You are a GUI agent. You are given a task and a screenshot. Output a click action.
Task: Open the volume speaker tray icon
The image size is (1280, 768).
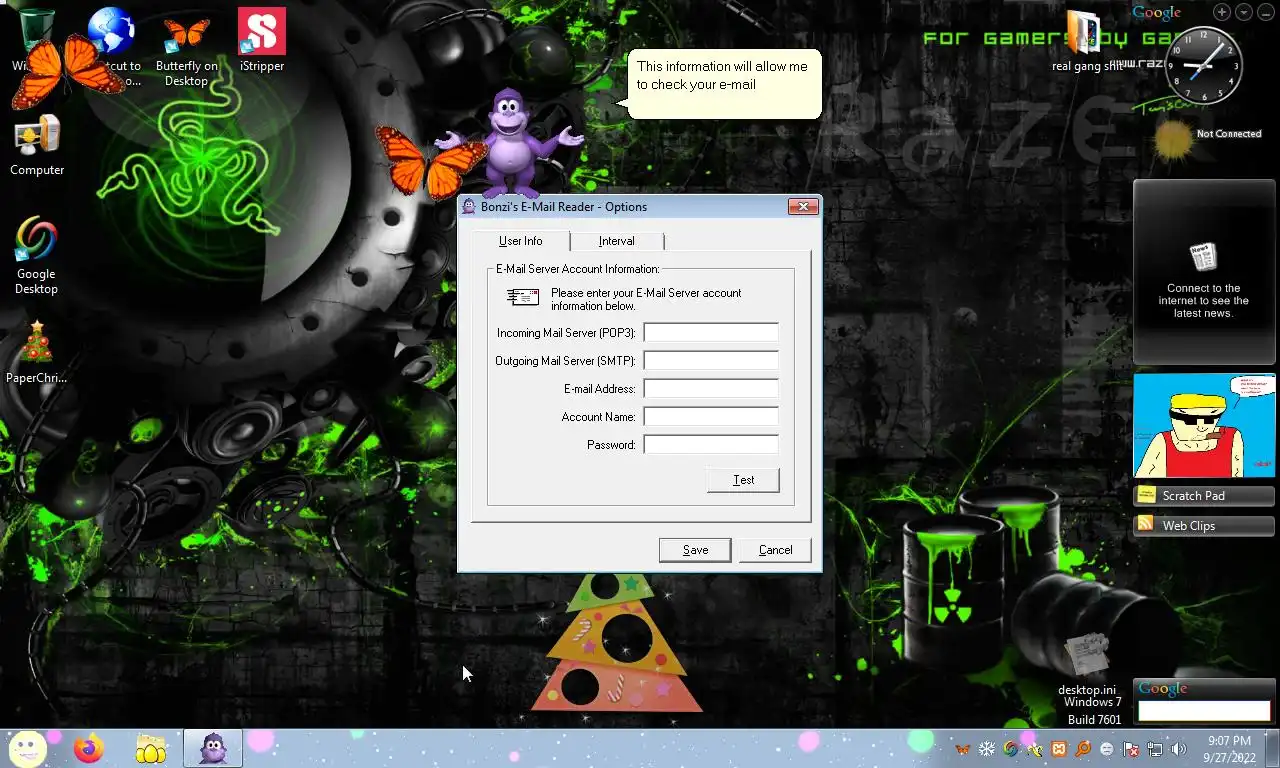(1179, 749)
